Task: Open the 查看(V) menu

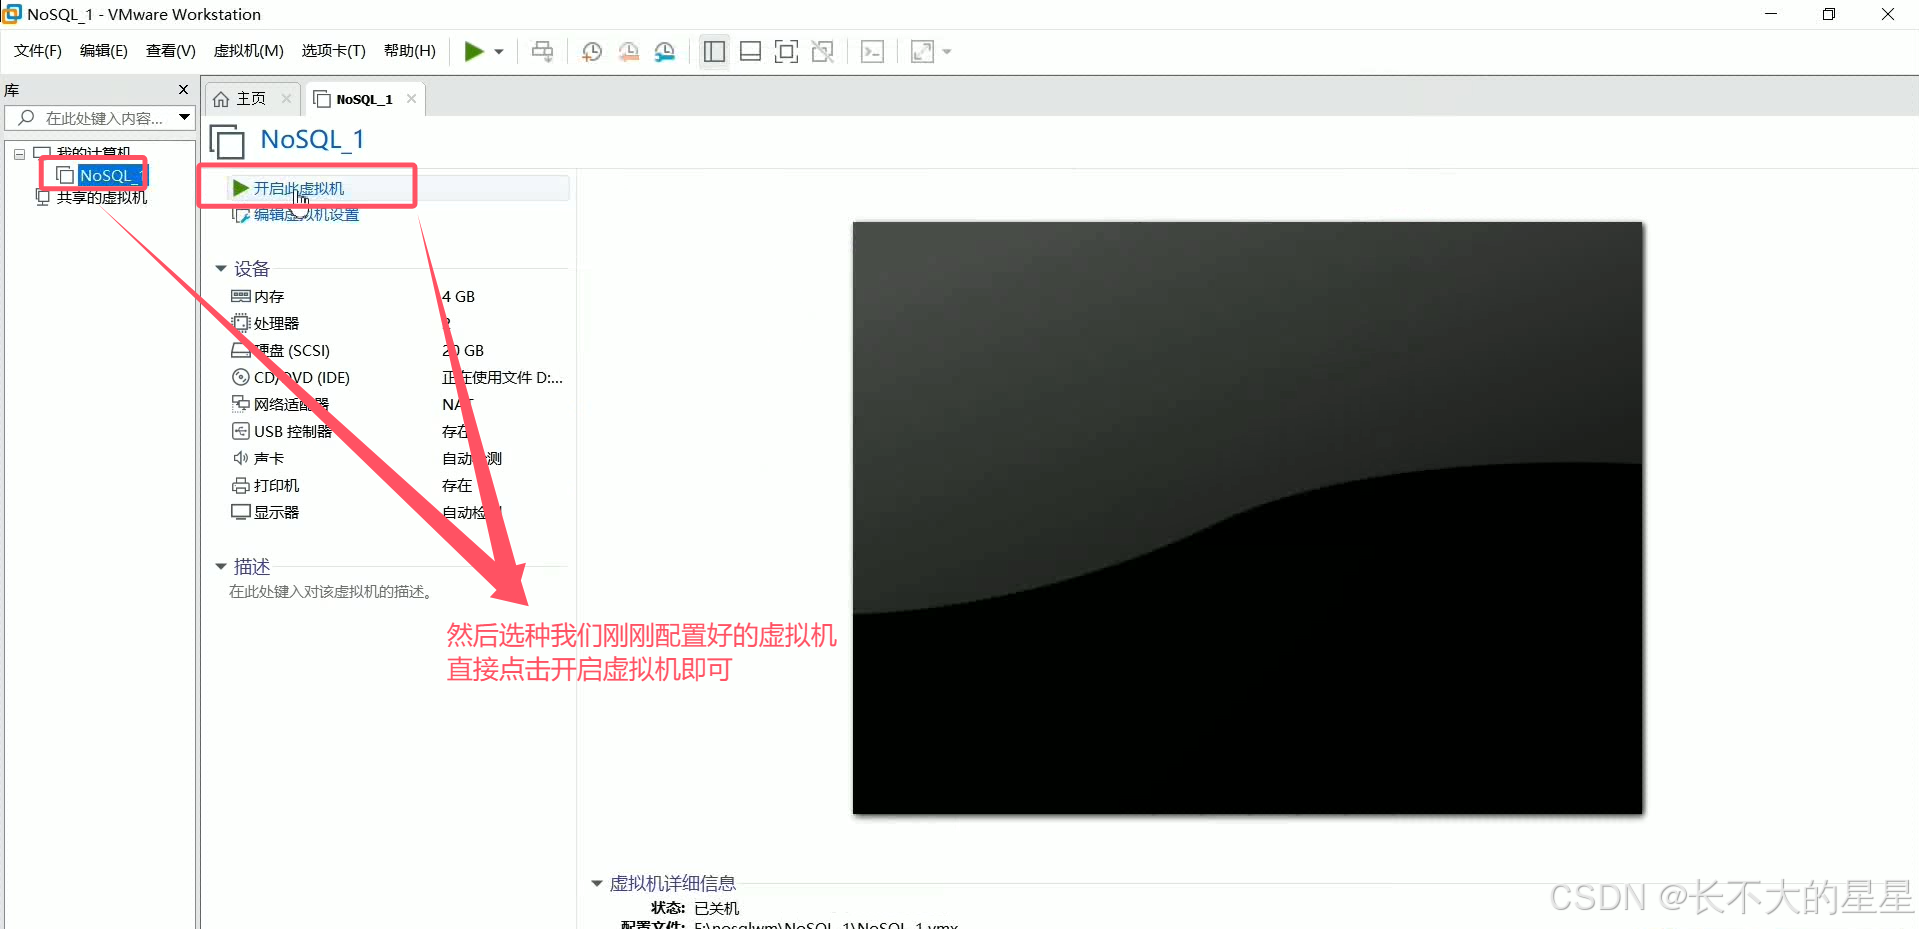Action: pyautogui.click(x=171, y=51)
